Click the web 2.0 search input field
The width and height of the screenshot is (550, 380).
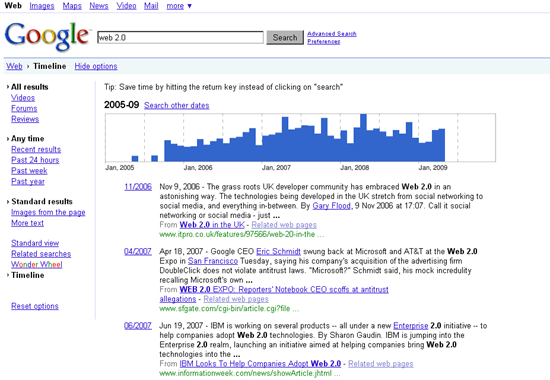(x=180, y=38)
